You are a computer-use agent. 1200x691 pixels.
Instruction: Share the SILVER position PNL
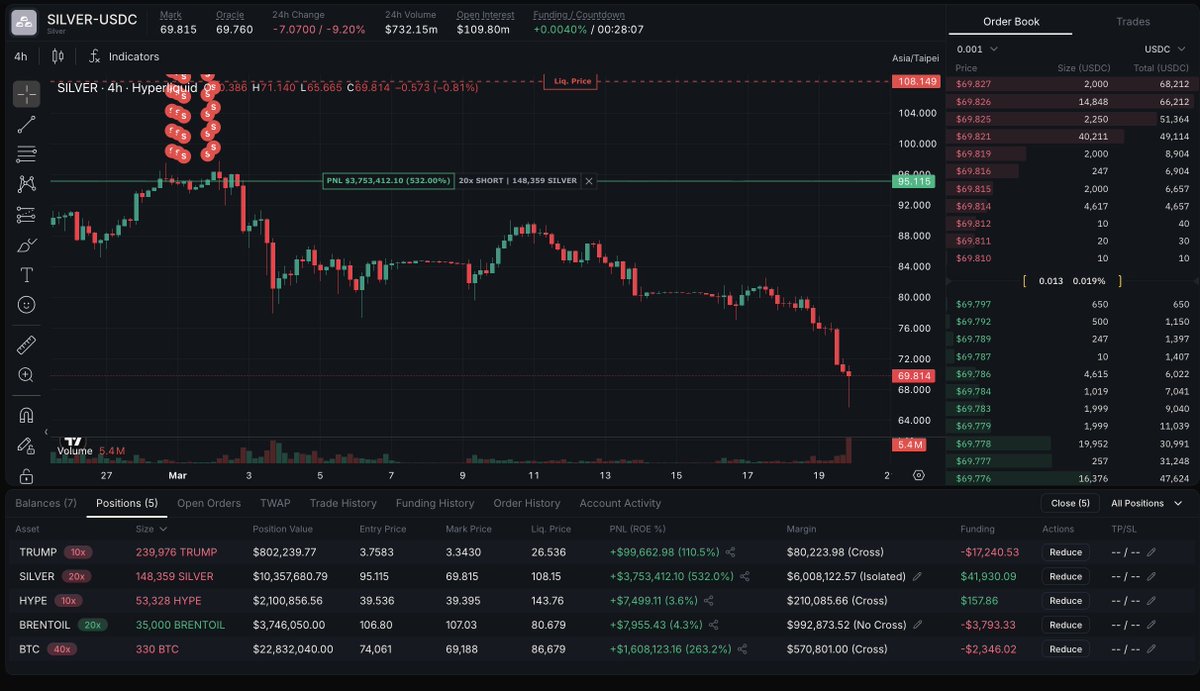click(x=744, y=576)
